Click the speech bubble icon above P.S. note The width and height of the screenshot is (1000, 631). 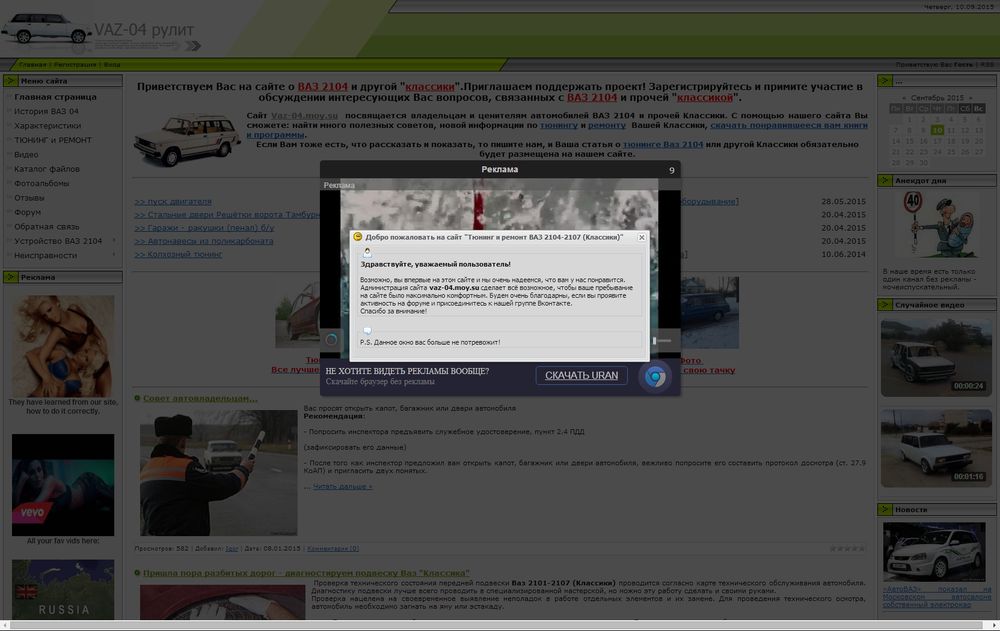point(367,330)
